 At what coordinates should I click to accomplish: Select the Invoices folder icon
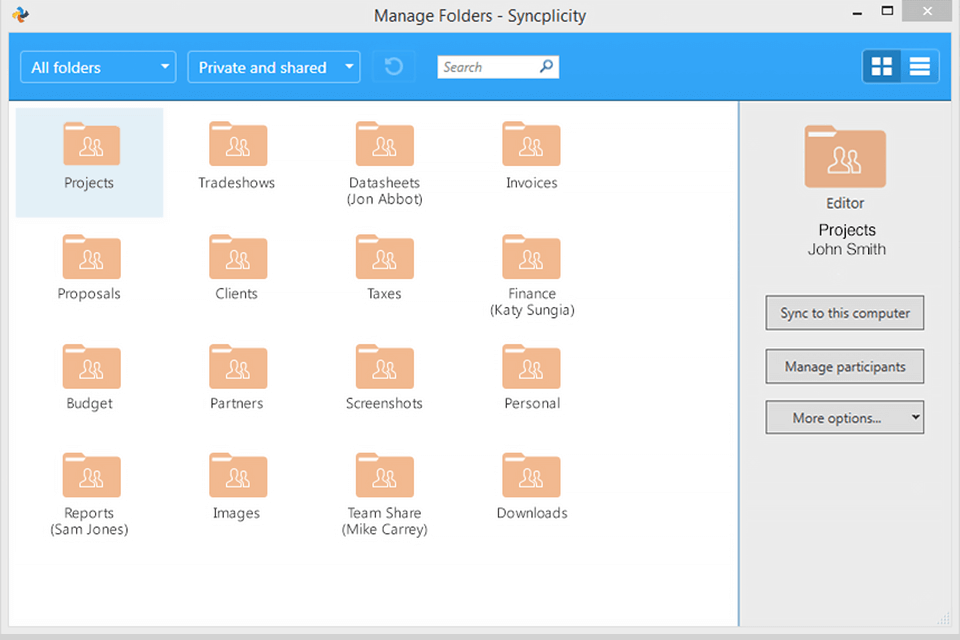pyautogui.click(x=531, y=144)
